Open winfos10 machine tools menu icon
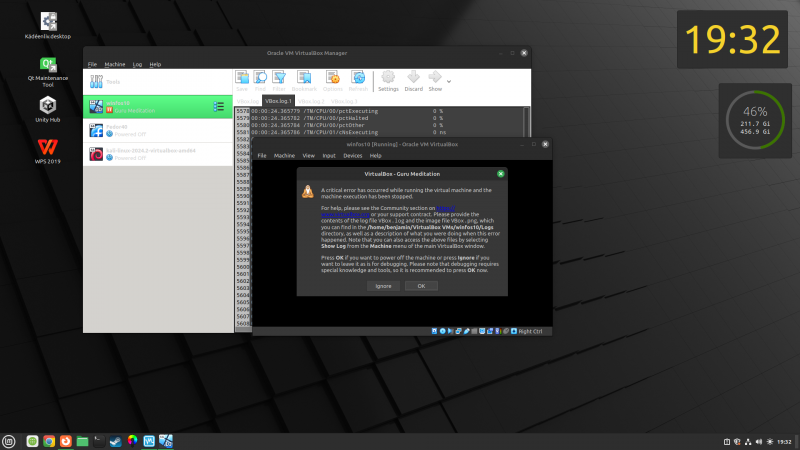Screen dimensions: 800x450 [x=219, y=107]
